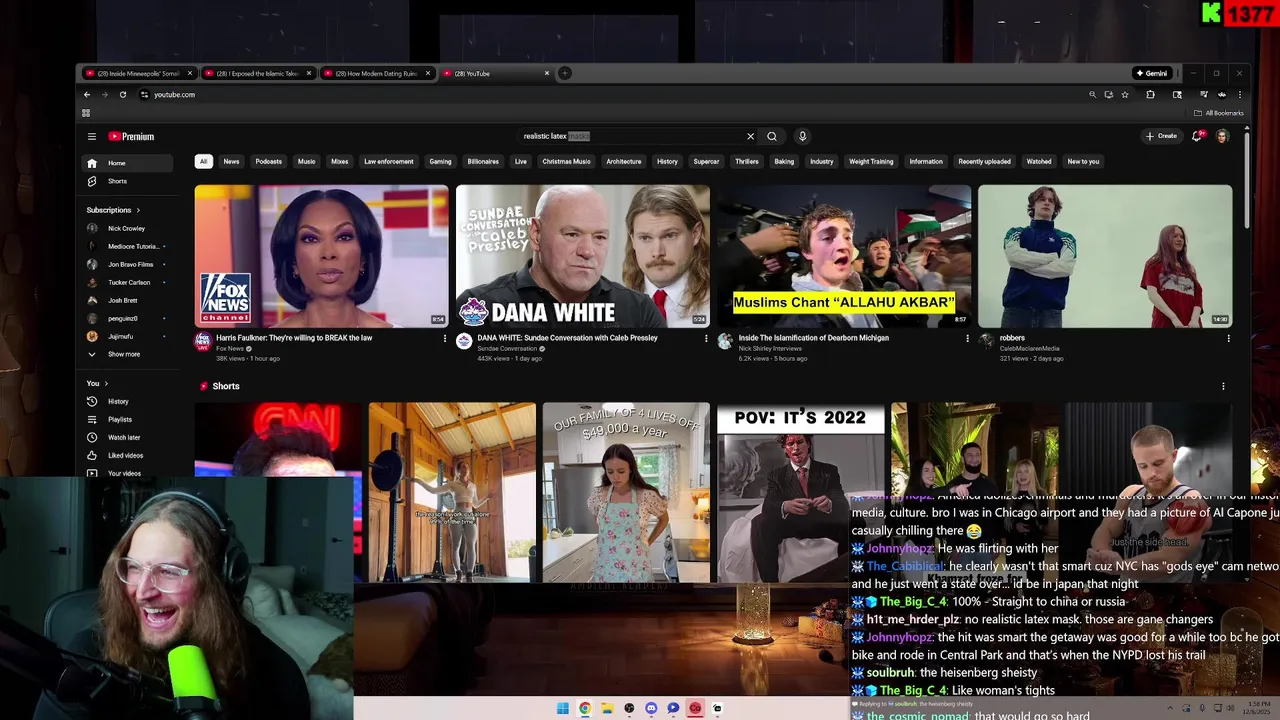Open the POV: IT'S 2022 short
This screenshot has height=720, width=1280.
pyautogui.click(x=800, y=492)
